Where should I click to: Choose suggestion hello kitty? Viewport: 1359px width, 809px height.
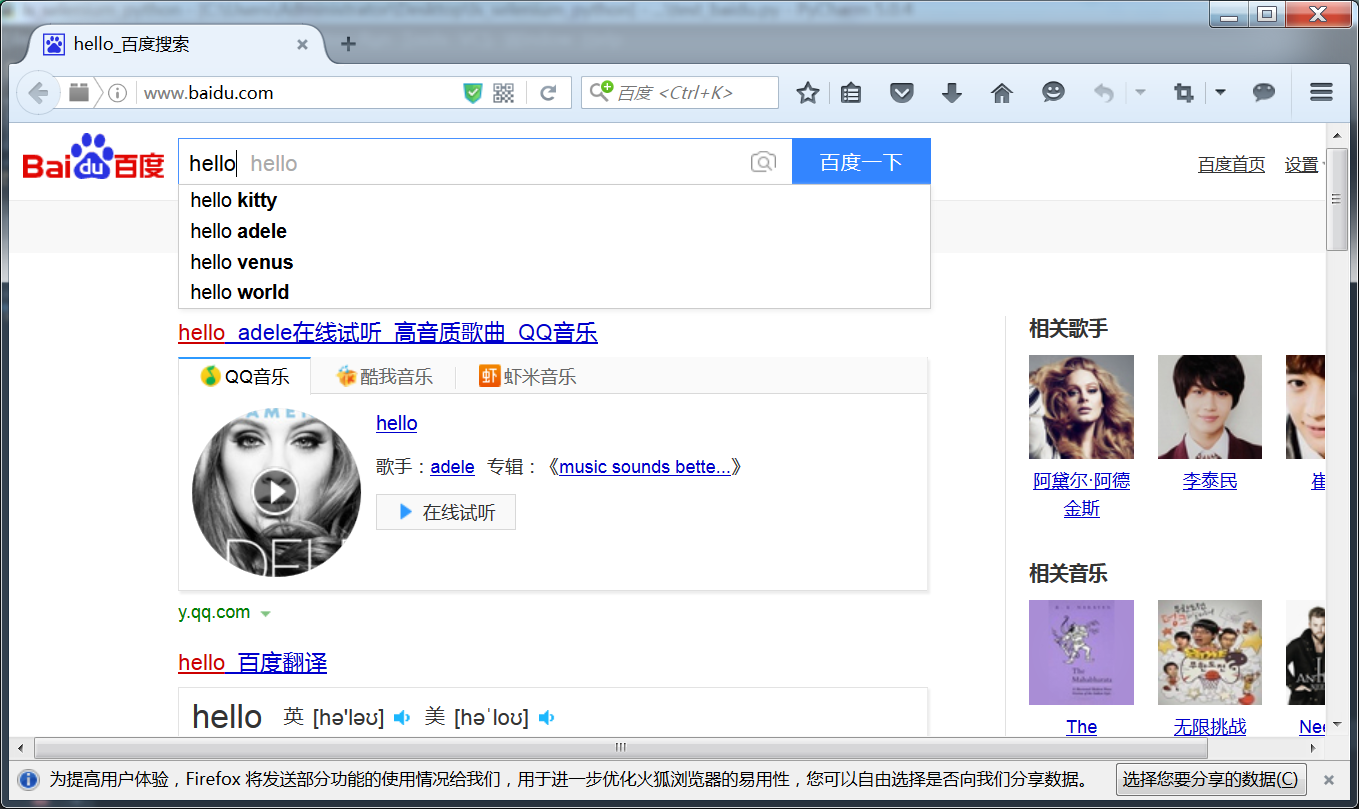[x=554, y=200]
